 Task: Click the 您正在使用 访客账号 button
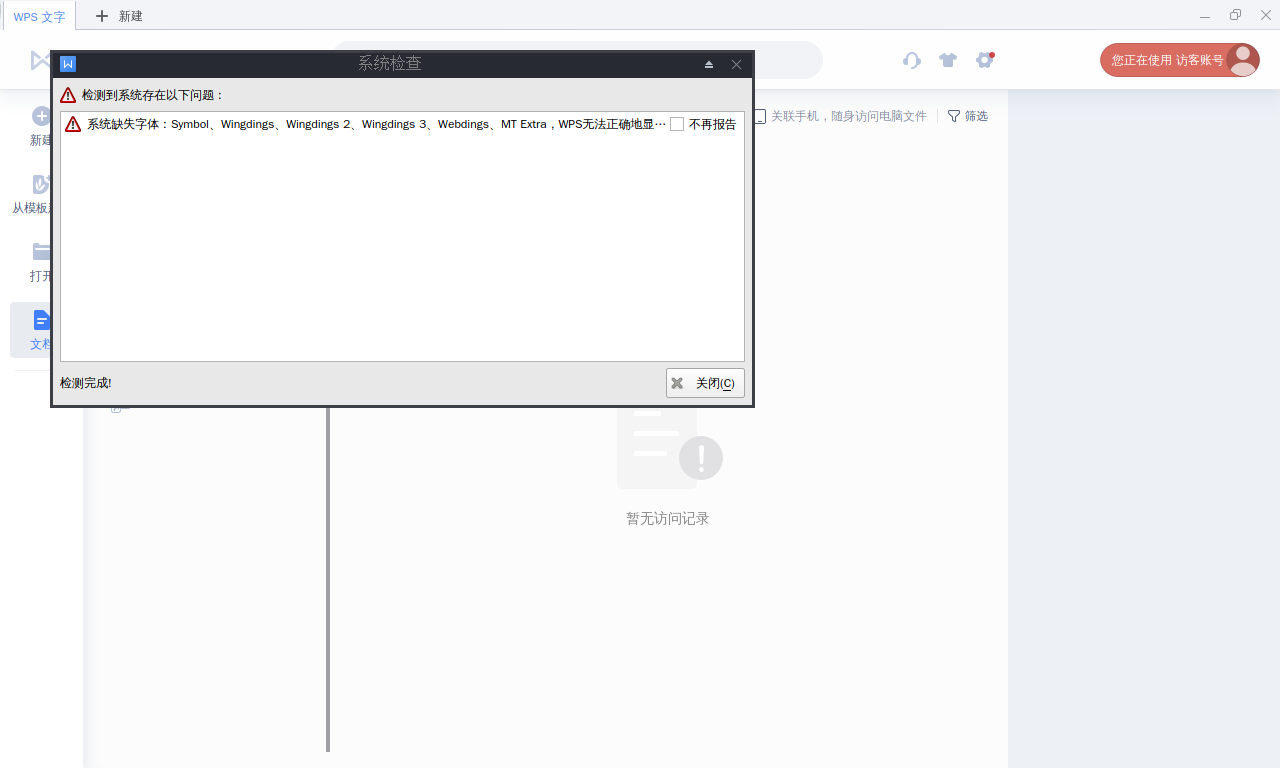(1179, 60)
